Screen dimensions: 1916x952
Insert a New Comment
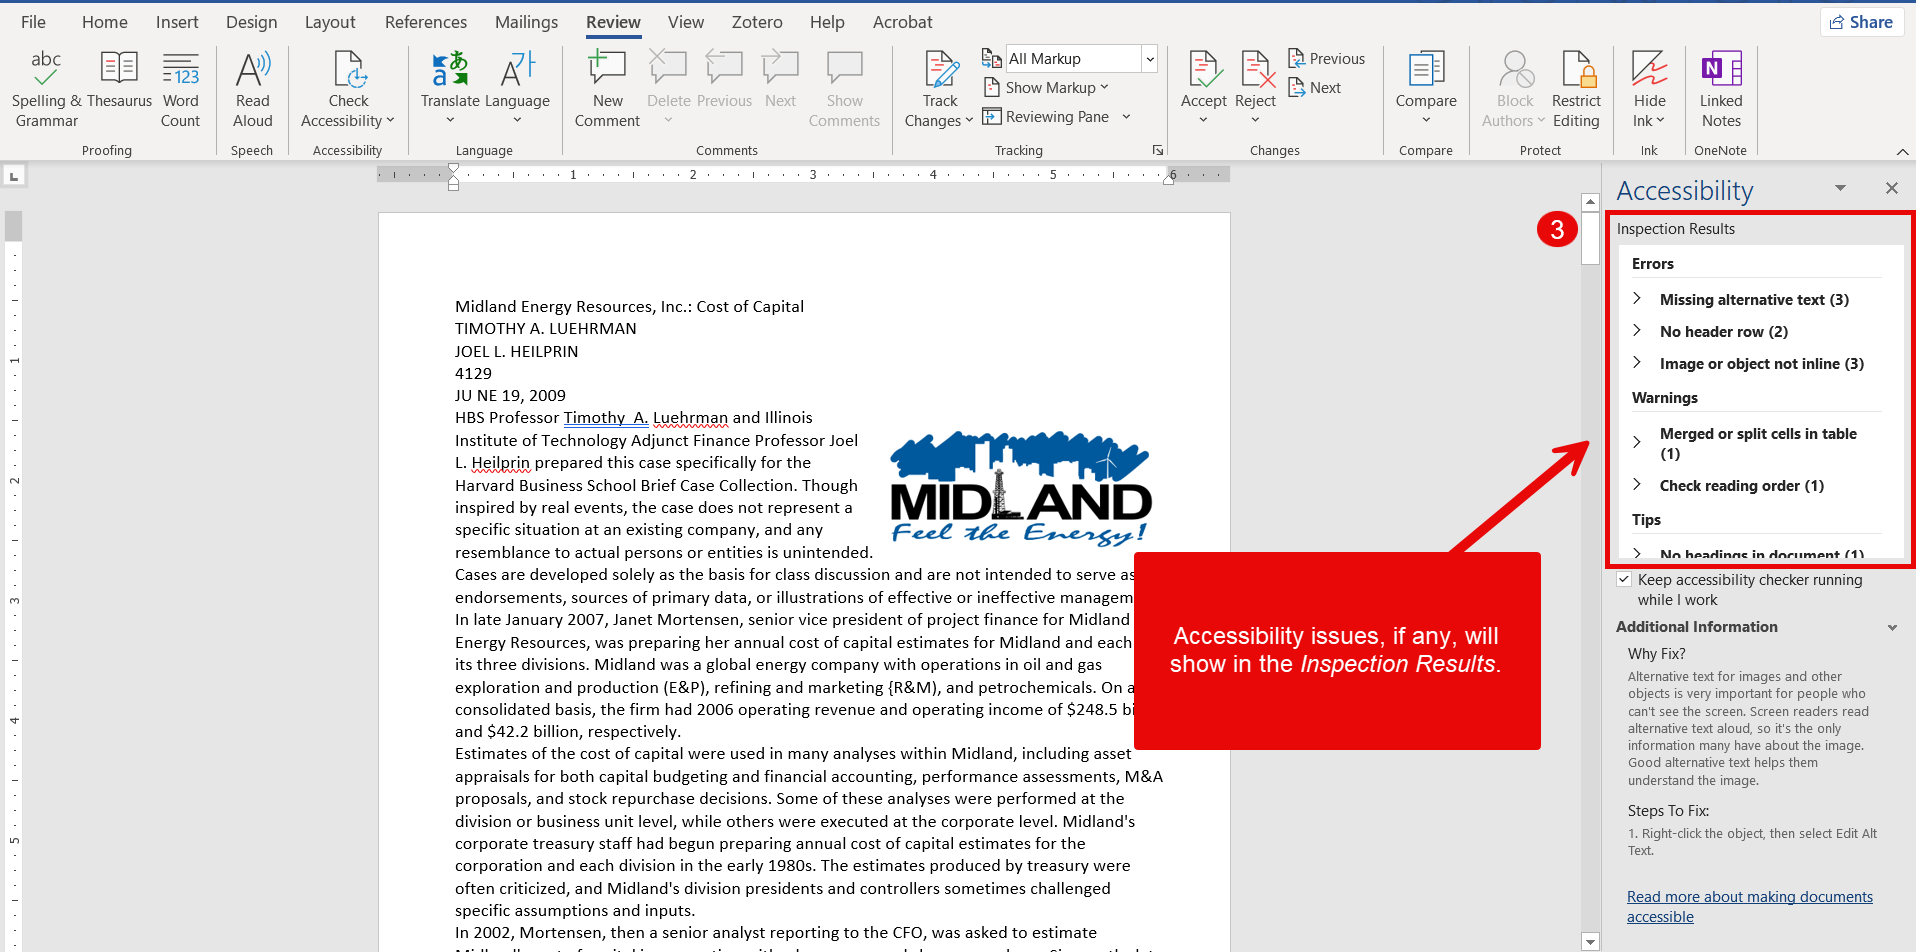(607, 88)
